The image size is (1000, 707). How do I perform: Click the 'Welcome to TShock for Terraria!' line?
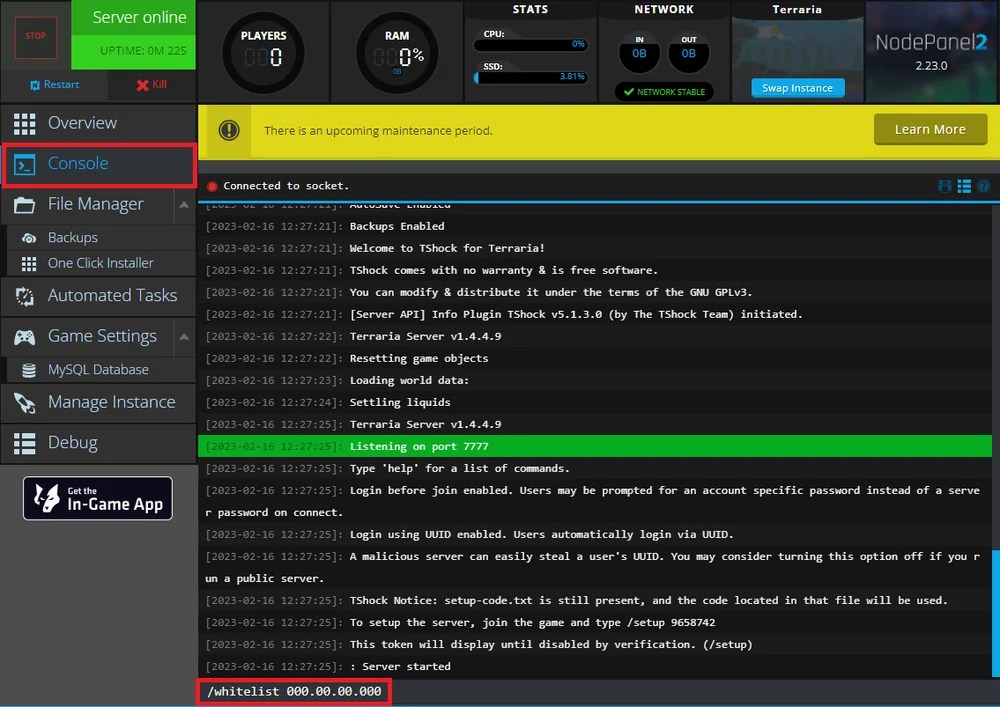(x=595, y=248)
